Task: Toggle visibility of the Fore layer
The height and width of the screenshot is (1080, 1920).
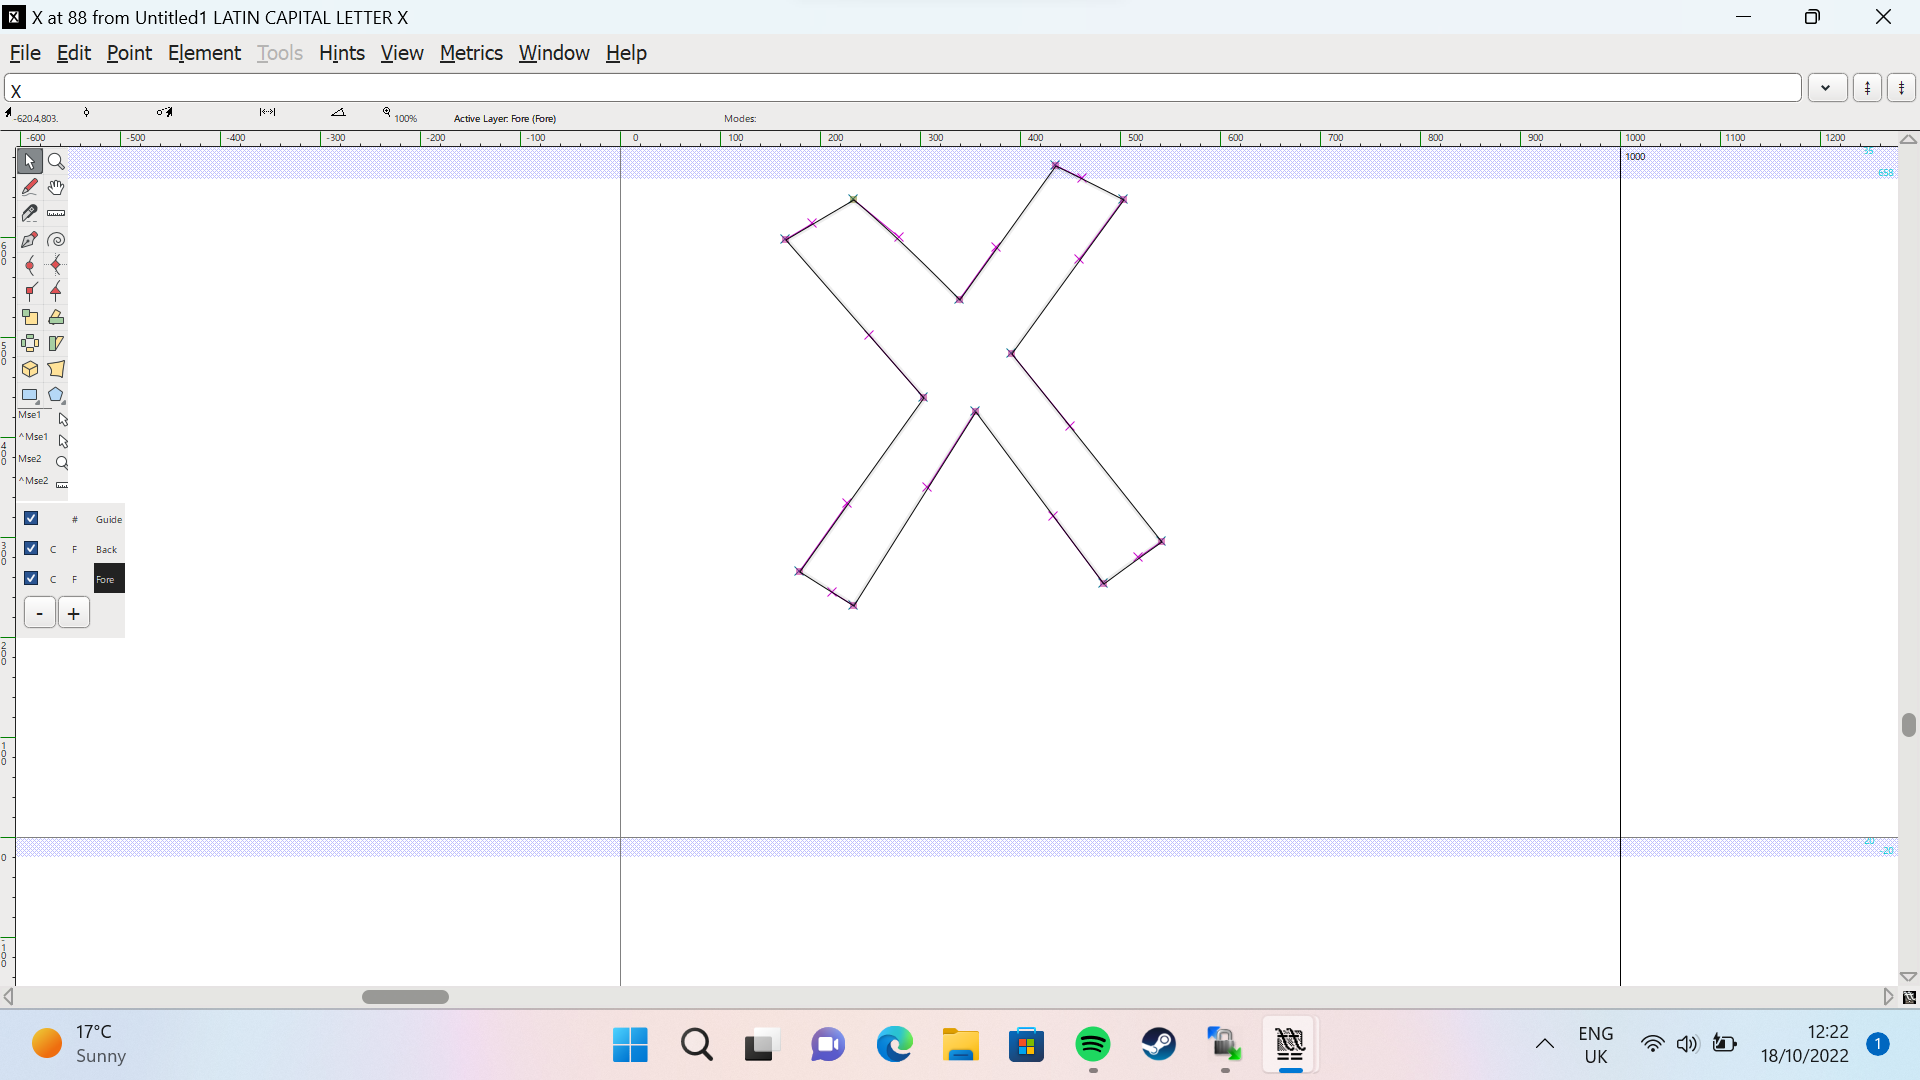Action: pos(31,578)
